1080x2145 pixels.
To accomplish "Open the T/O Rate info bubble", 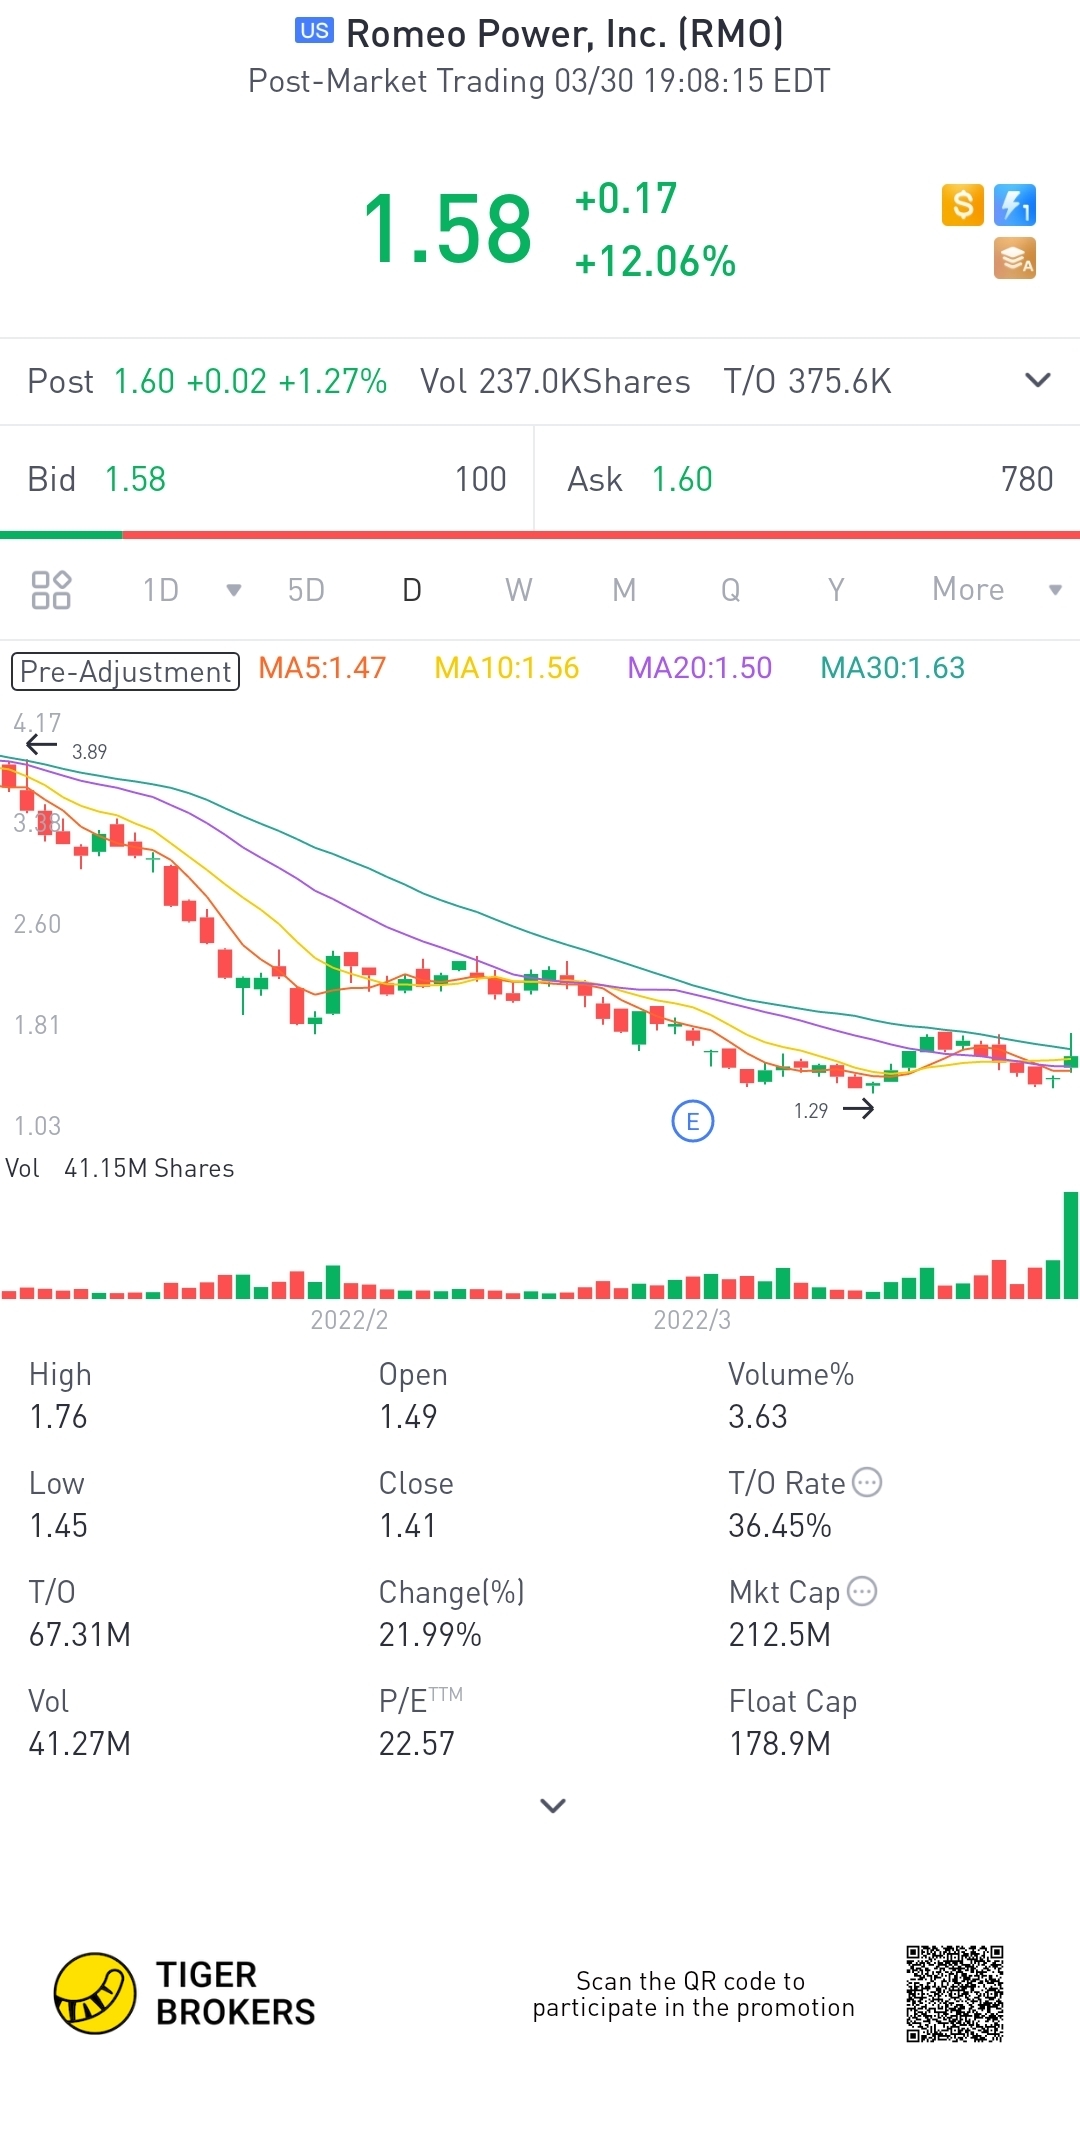I will coord(867,1482).
